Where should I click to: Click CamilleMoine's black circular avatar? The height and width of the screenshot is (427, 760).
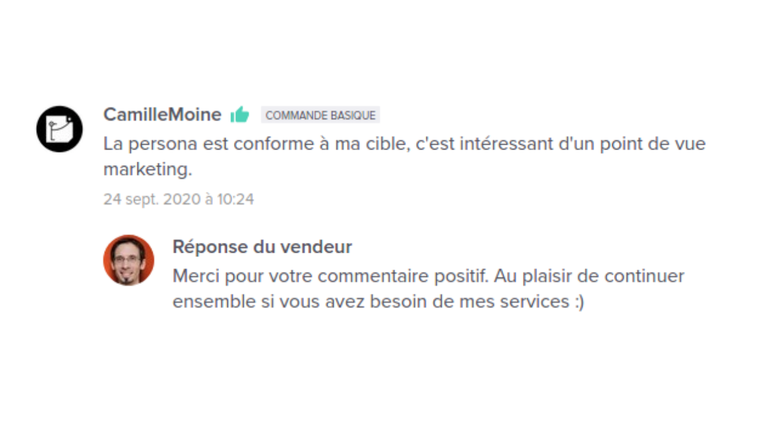click(x=59, y=129)
